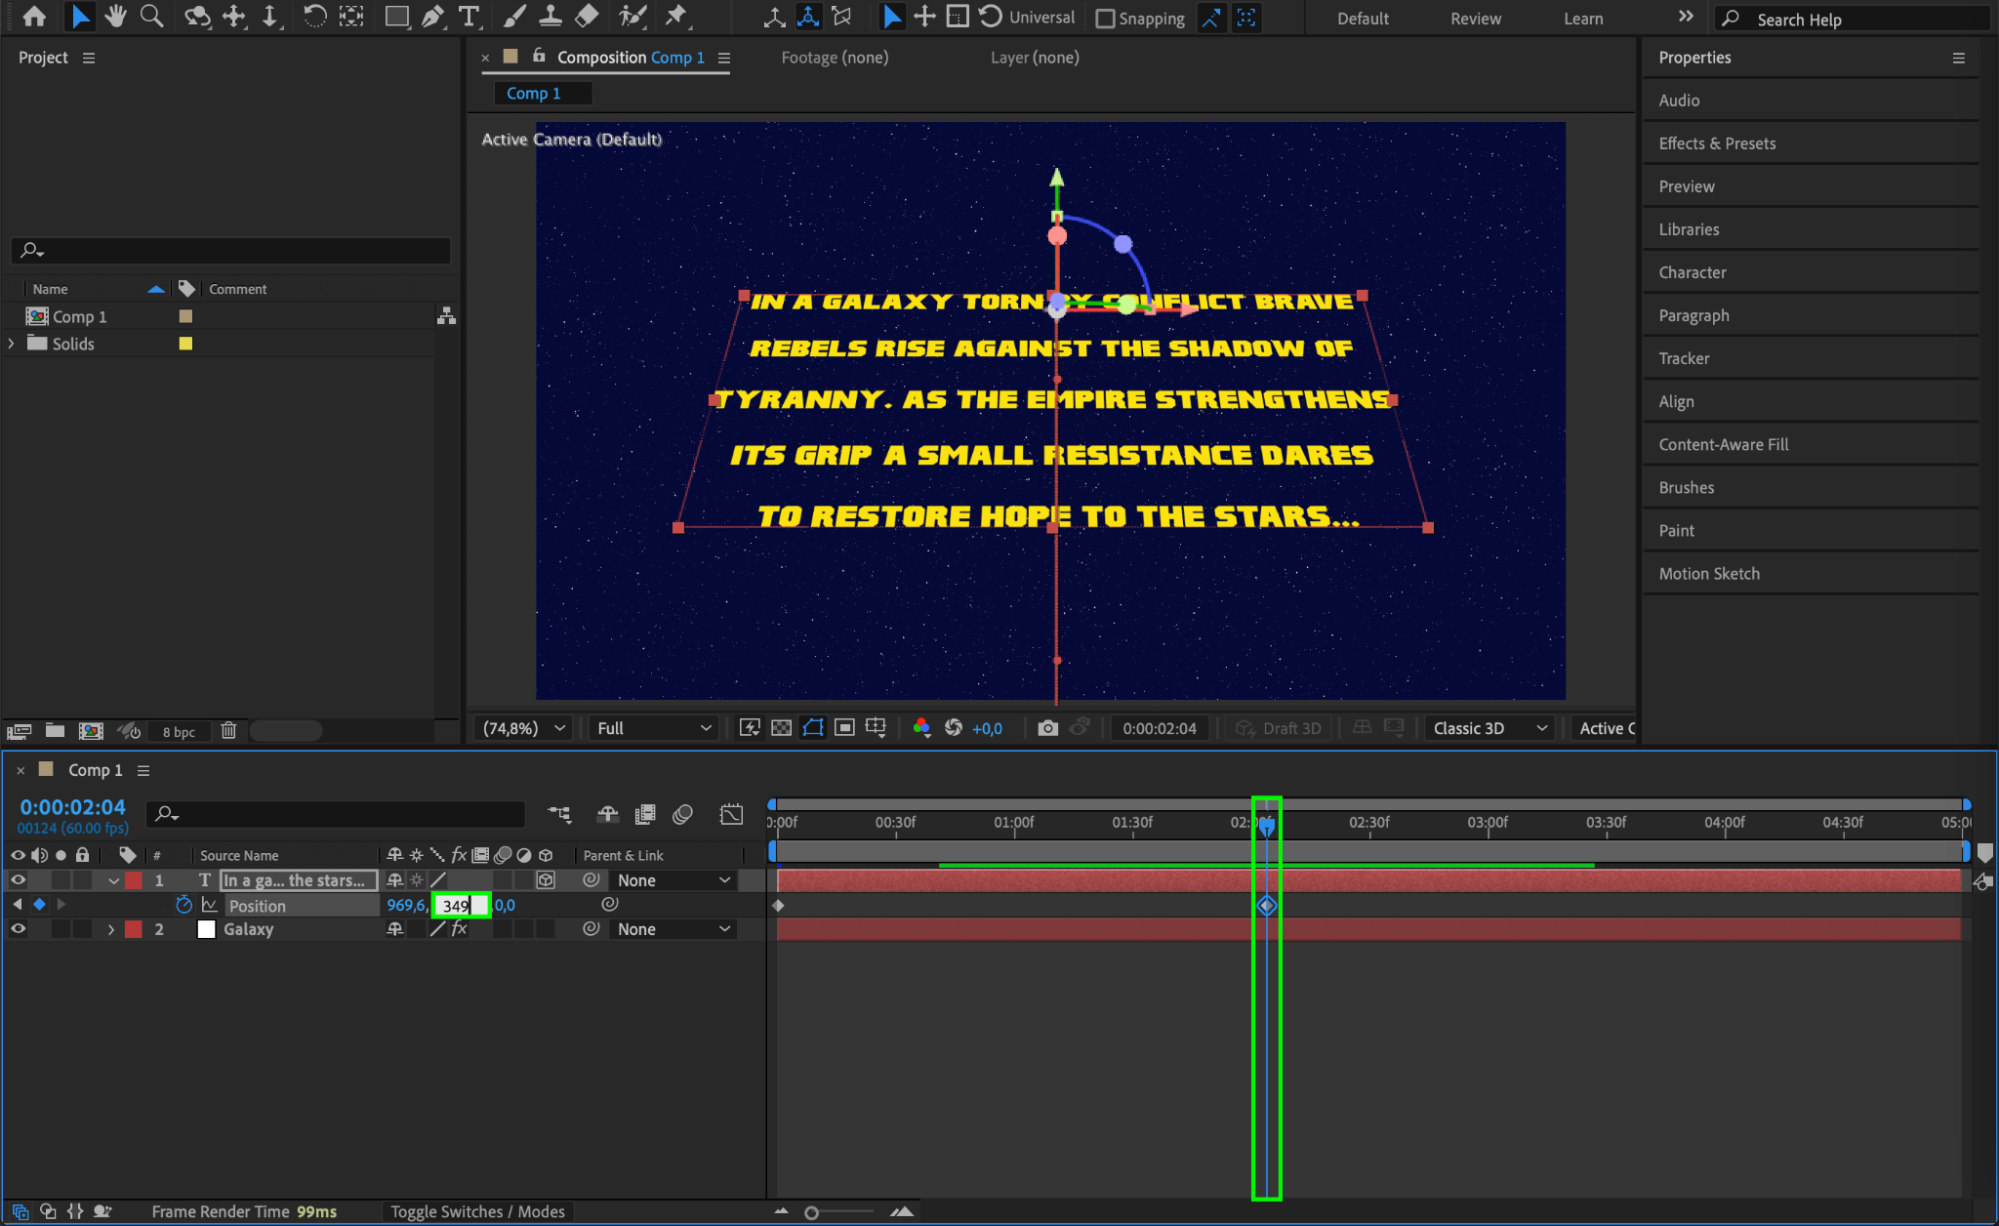This screenshot has height=1226, width=1999.
Task: Select the Zoom tool
Action: point(151,16)
